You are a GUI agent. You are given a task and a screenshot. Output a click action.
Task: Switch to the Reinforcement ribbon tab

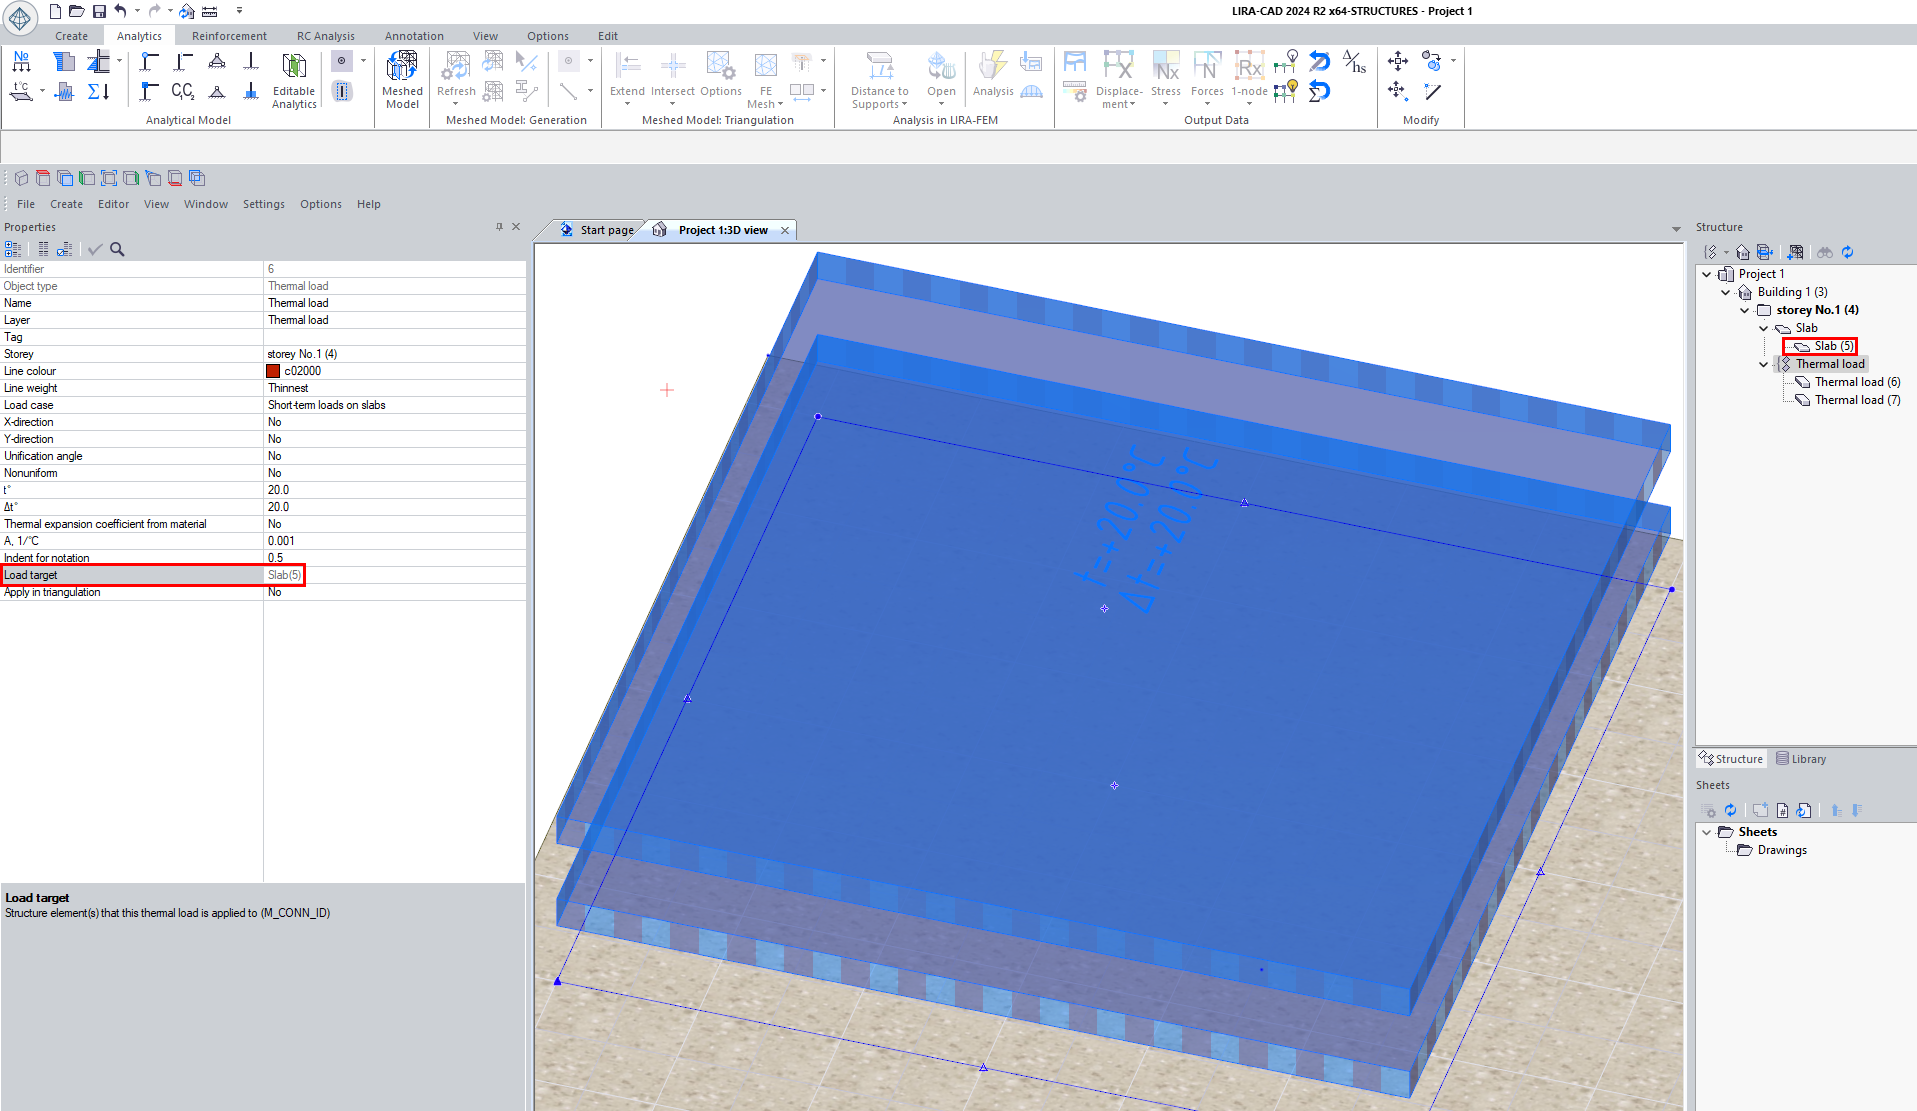click(x=229, y=36)
